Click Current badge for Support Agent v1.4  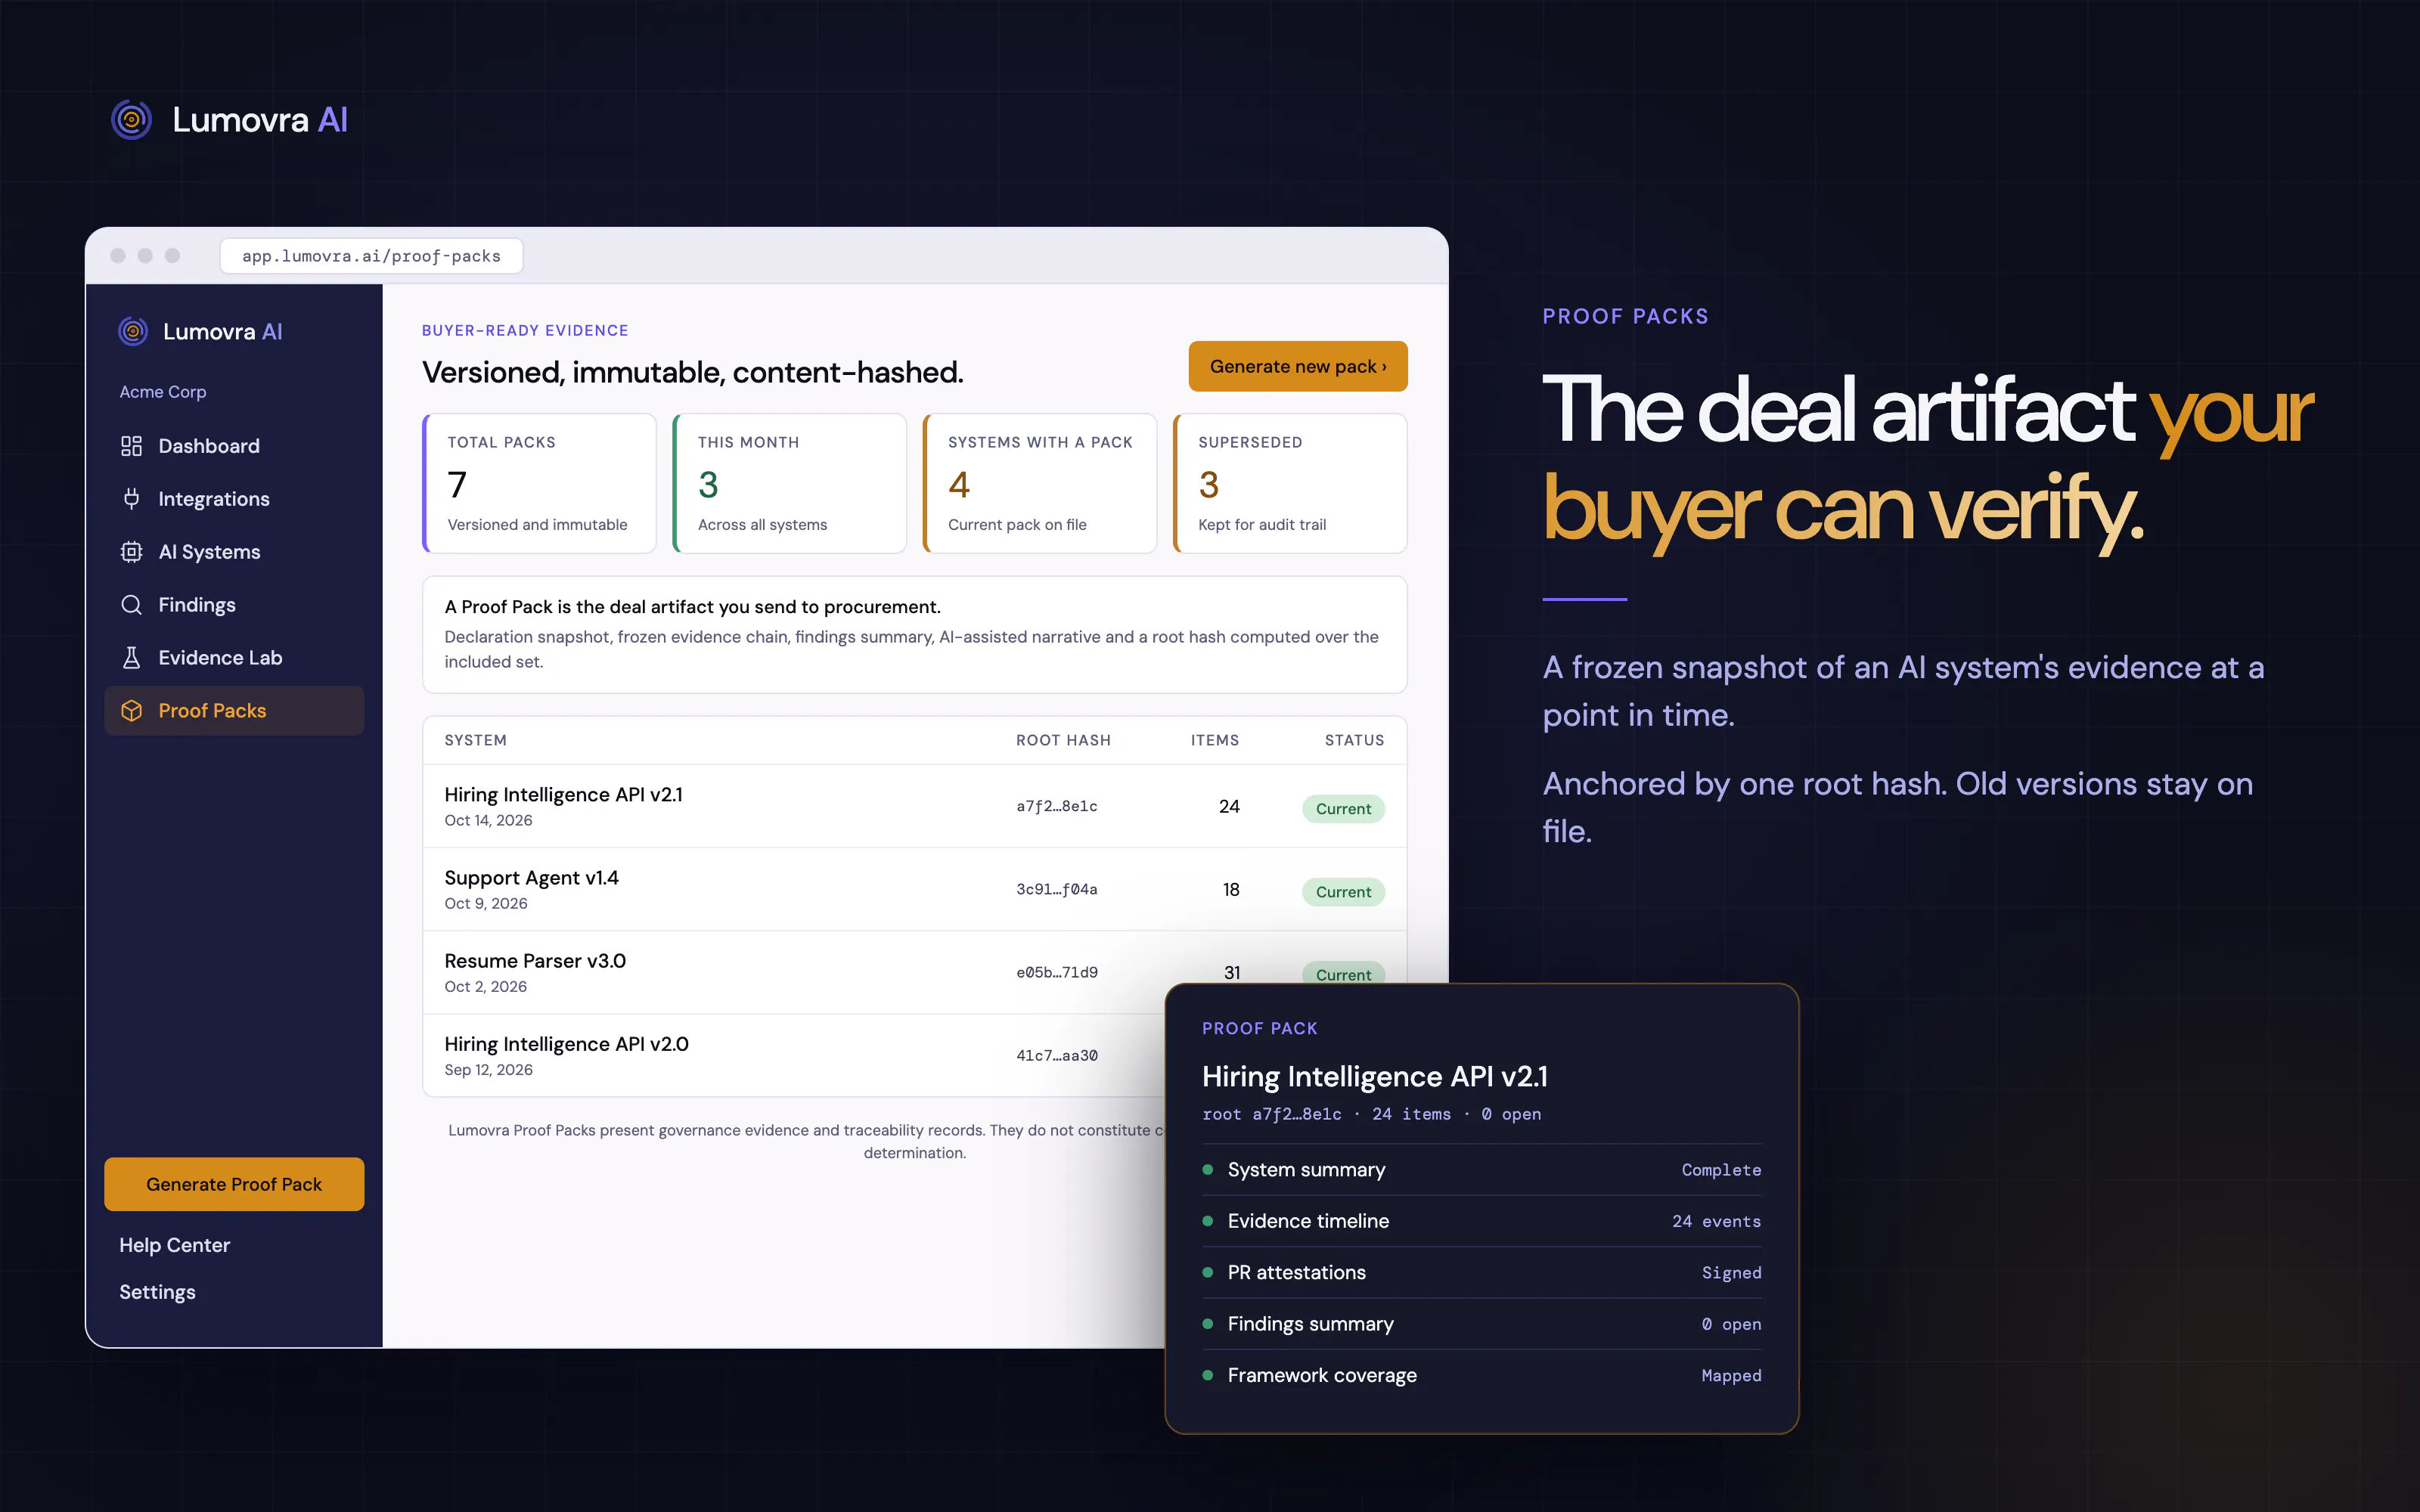click(x=1343, y=892)
